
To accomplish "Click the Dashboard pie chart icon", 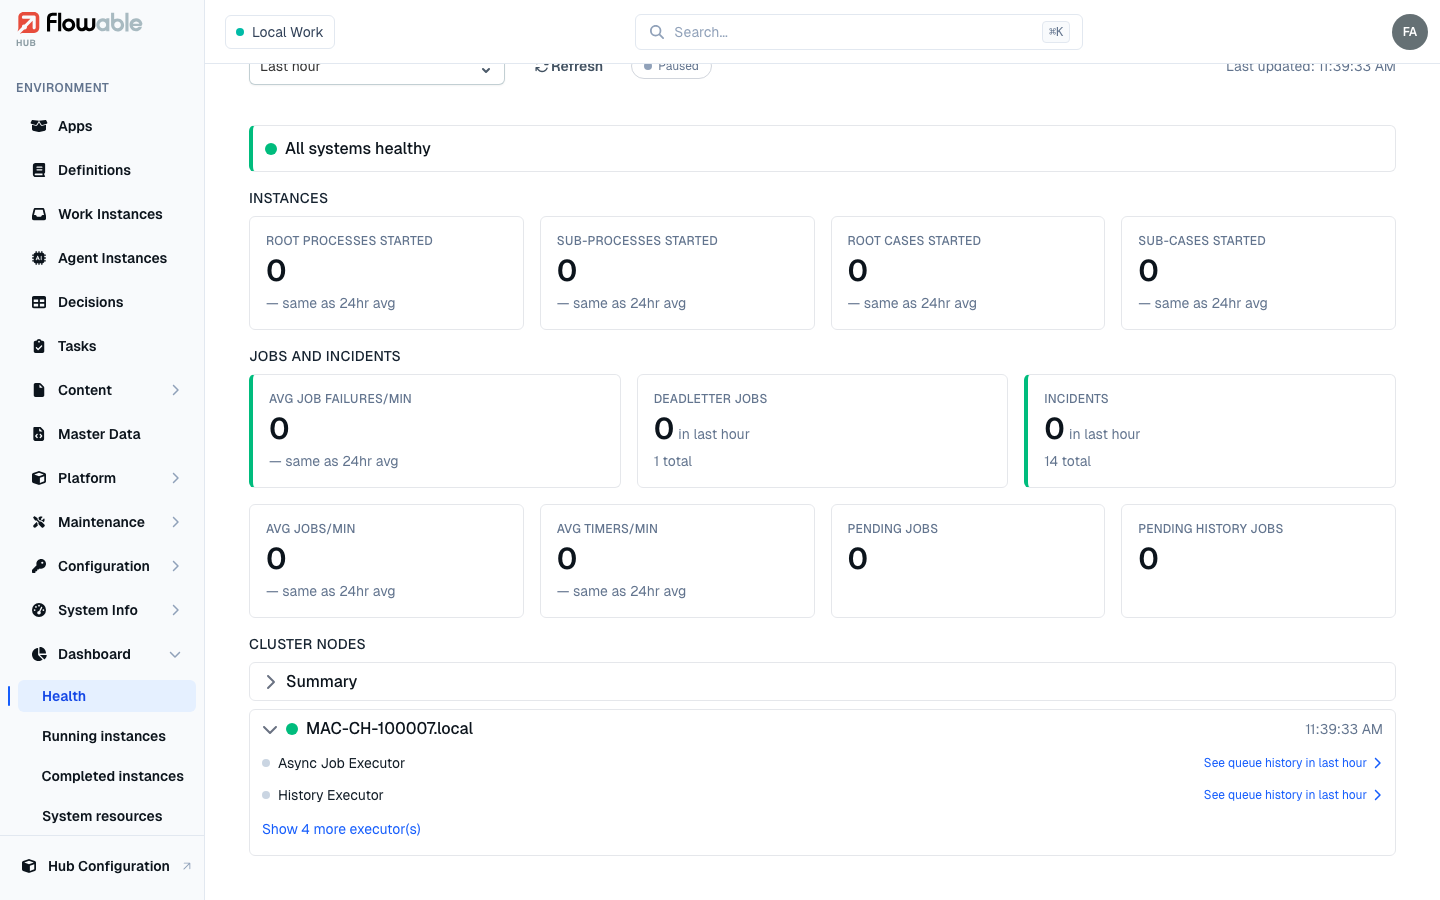I will [39, 654].
